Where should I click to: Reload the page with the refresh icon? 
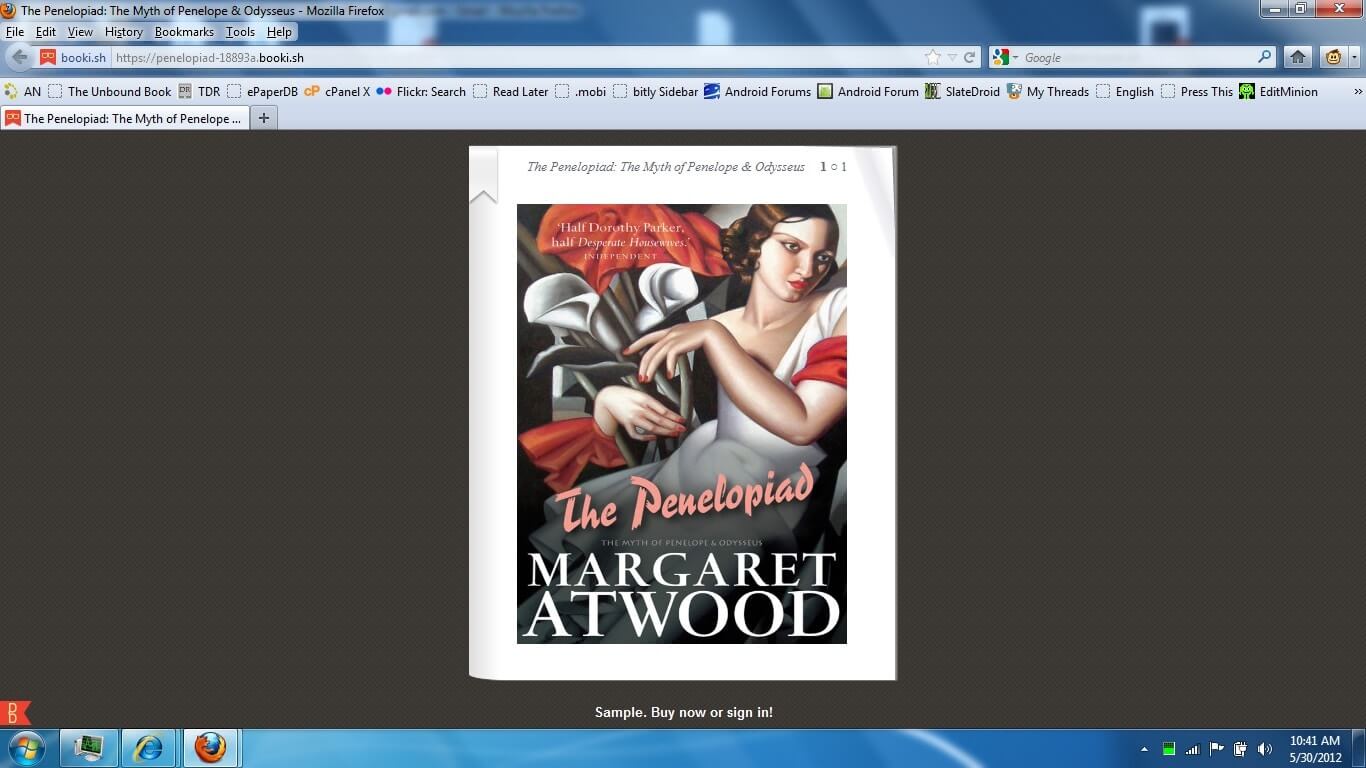click(x=969, y=57)
